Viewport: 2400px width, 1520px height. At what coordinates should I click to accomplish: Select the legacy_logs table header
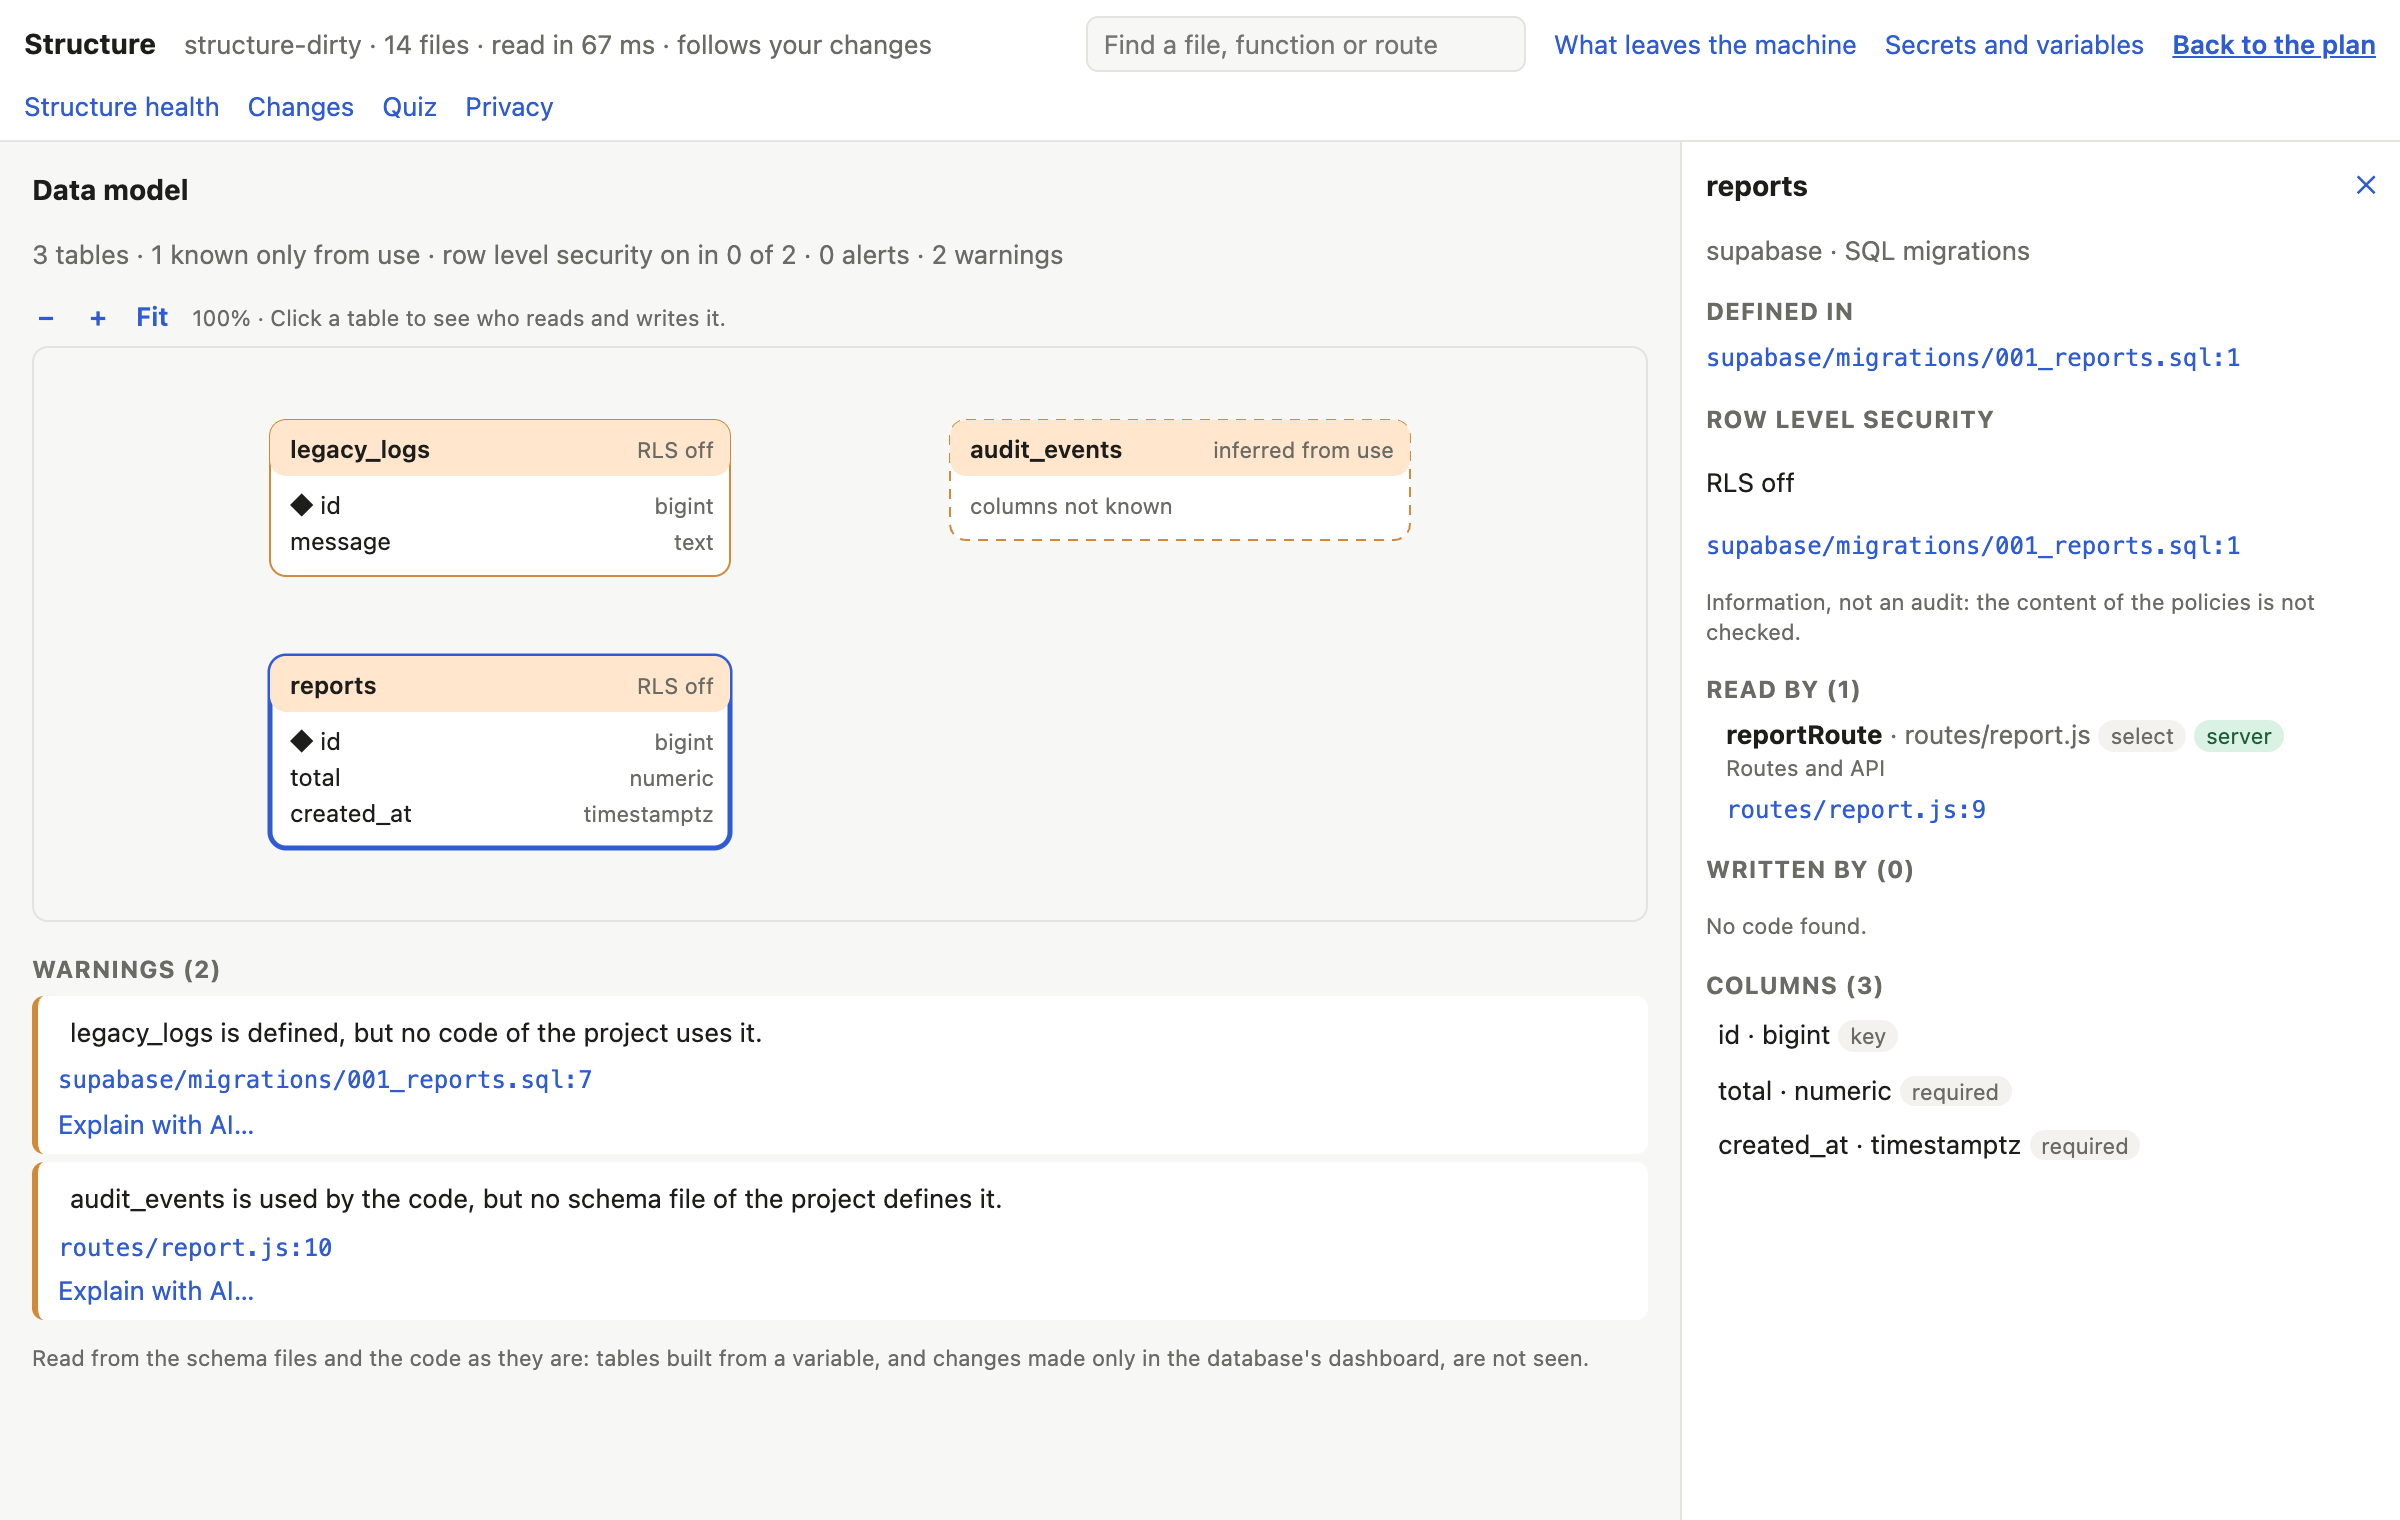coord(500,449)
